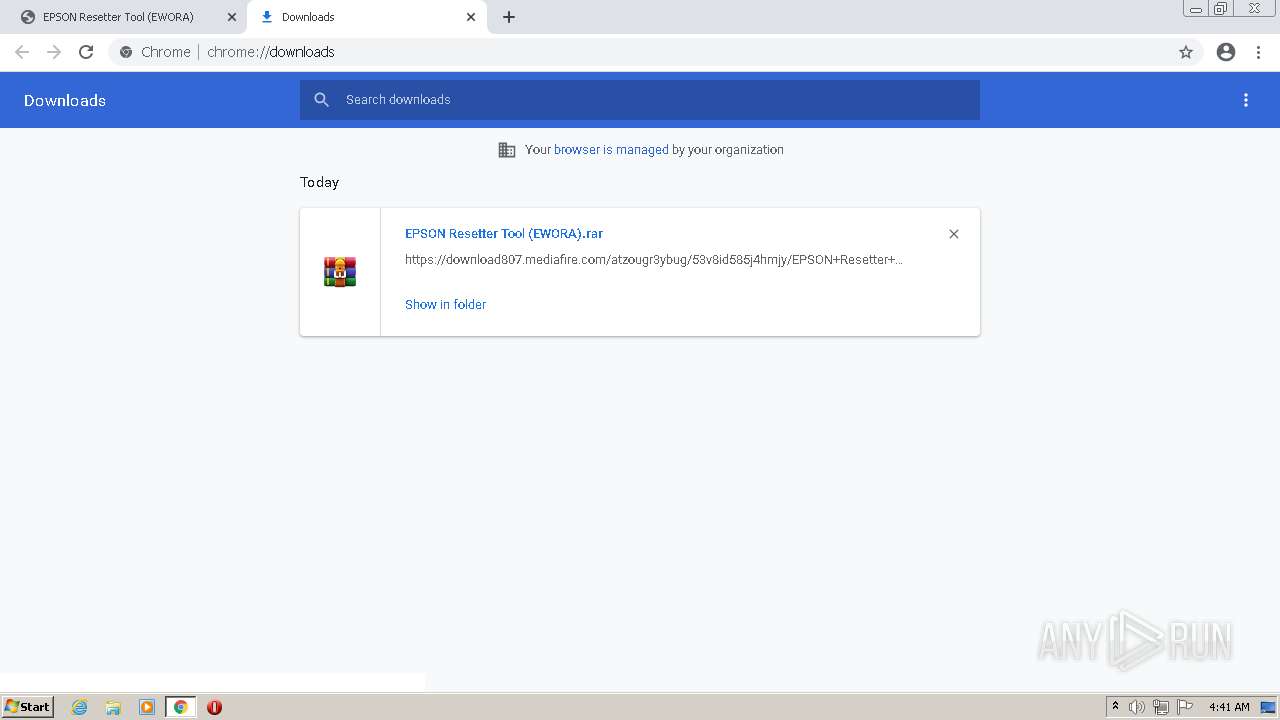Click the Show desktop button
This screenshot has width=1280, height=720.
[x=1269, y=707]
